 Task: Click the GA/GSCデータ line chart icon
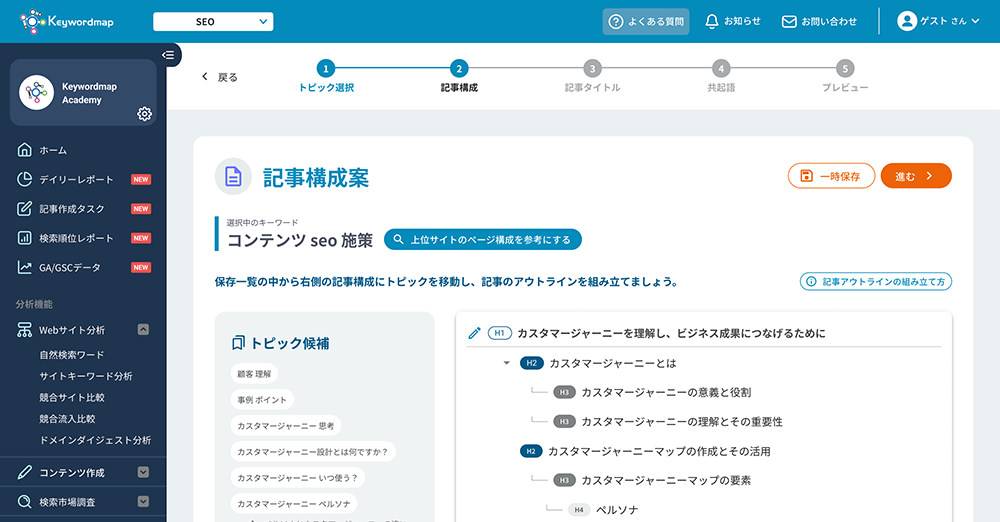[24, 267]
